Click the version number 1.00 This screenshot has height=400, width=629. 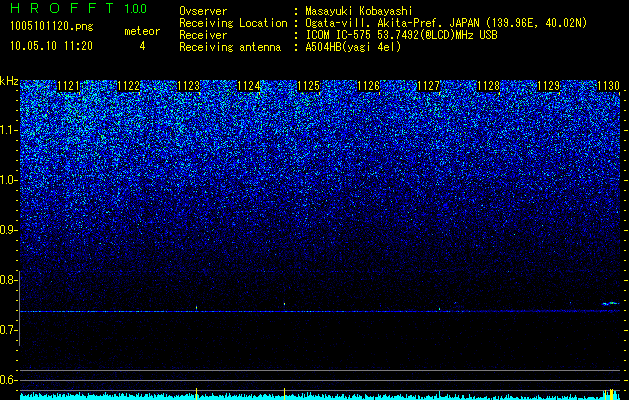click(x=136, y=9)
